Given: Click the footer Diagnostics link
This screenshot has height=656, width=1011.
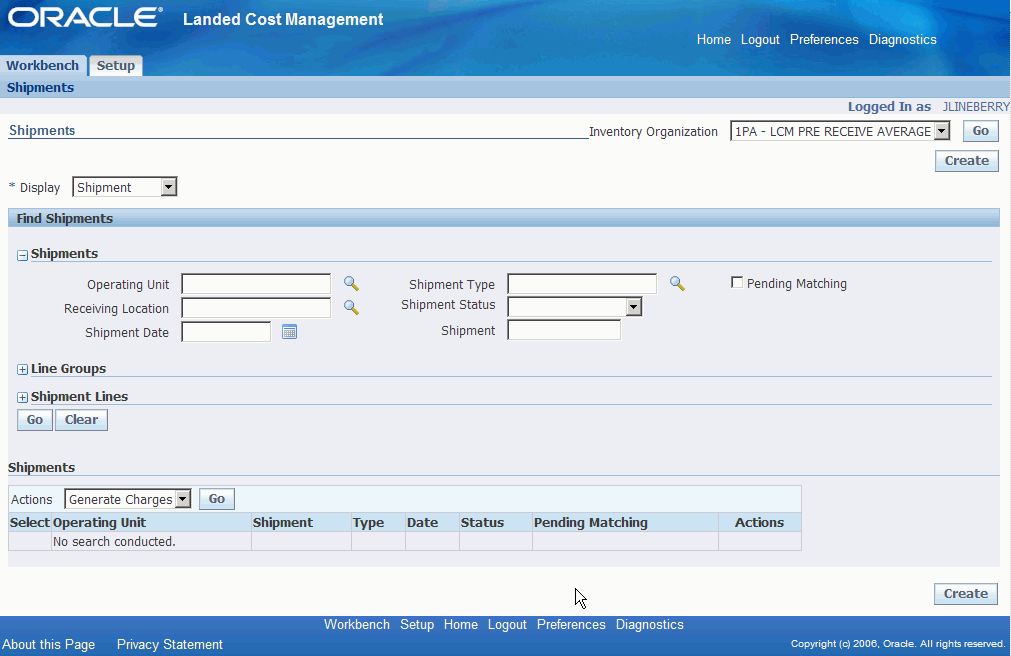Looking at the screenshot, I should click(x=649, y=624).
